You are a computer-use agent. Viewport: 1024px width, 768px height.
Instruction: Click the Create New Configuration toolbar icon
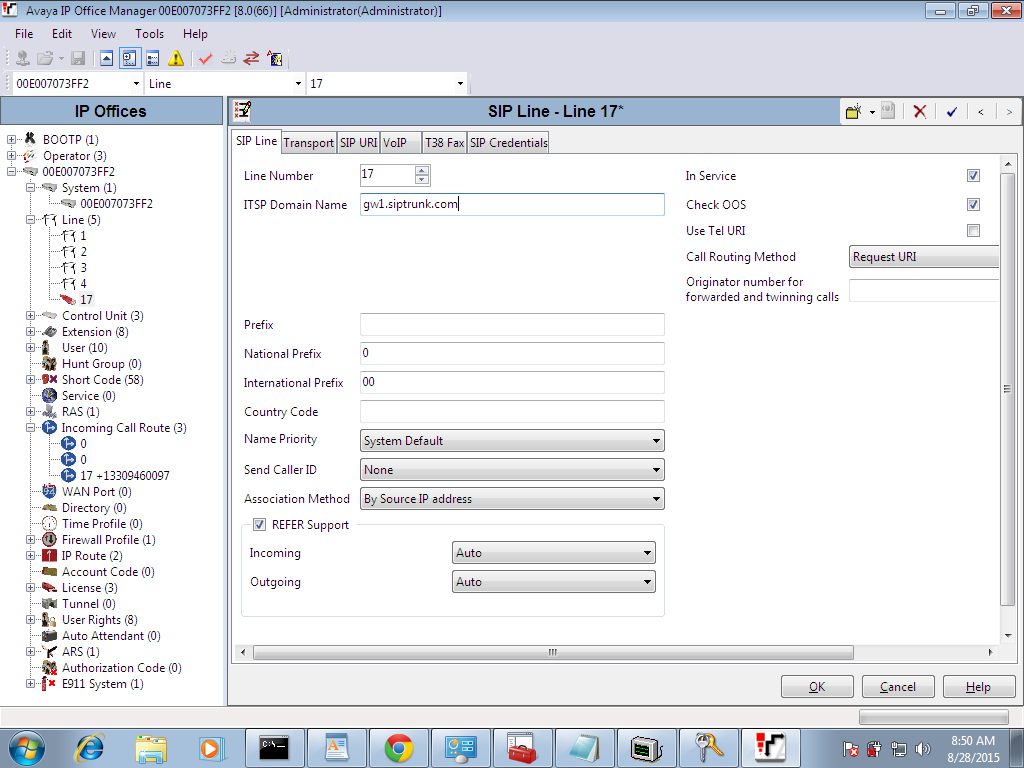point(228,59)
